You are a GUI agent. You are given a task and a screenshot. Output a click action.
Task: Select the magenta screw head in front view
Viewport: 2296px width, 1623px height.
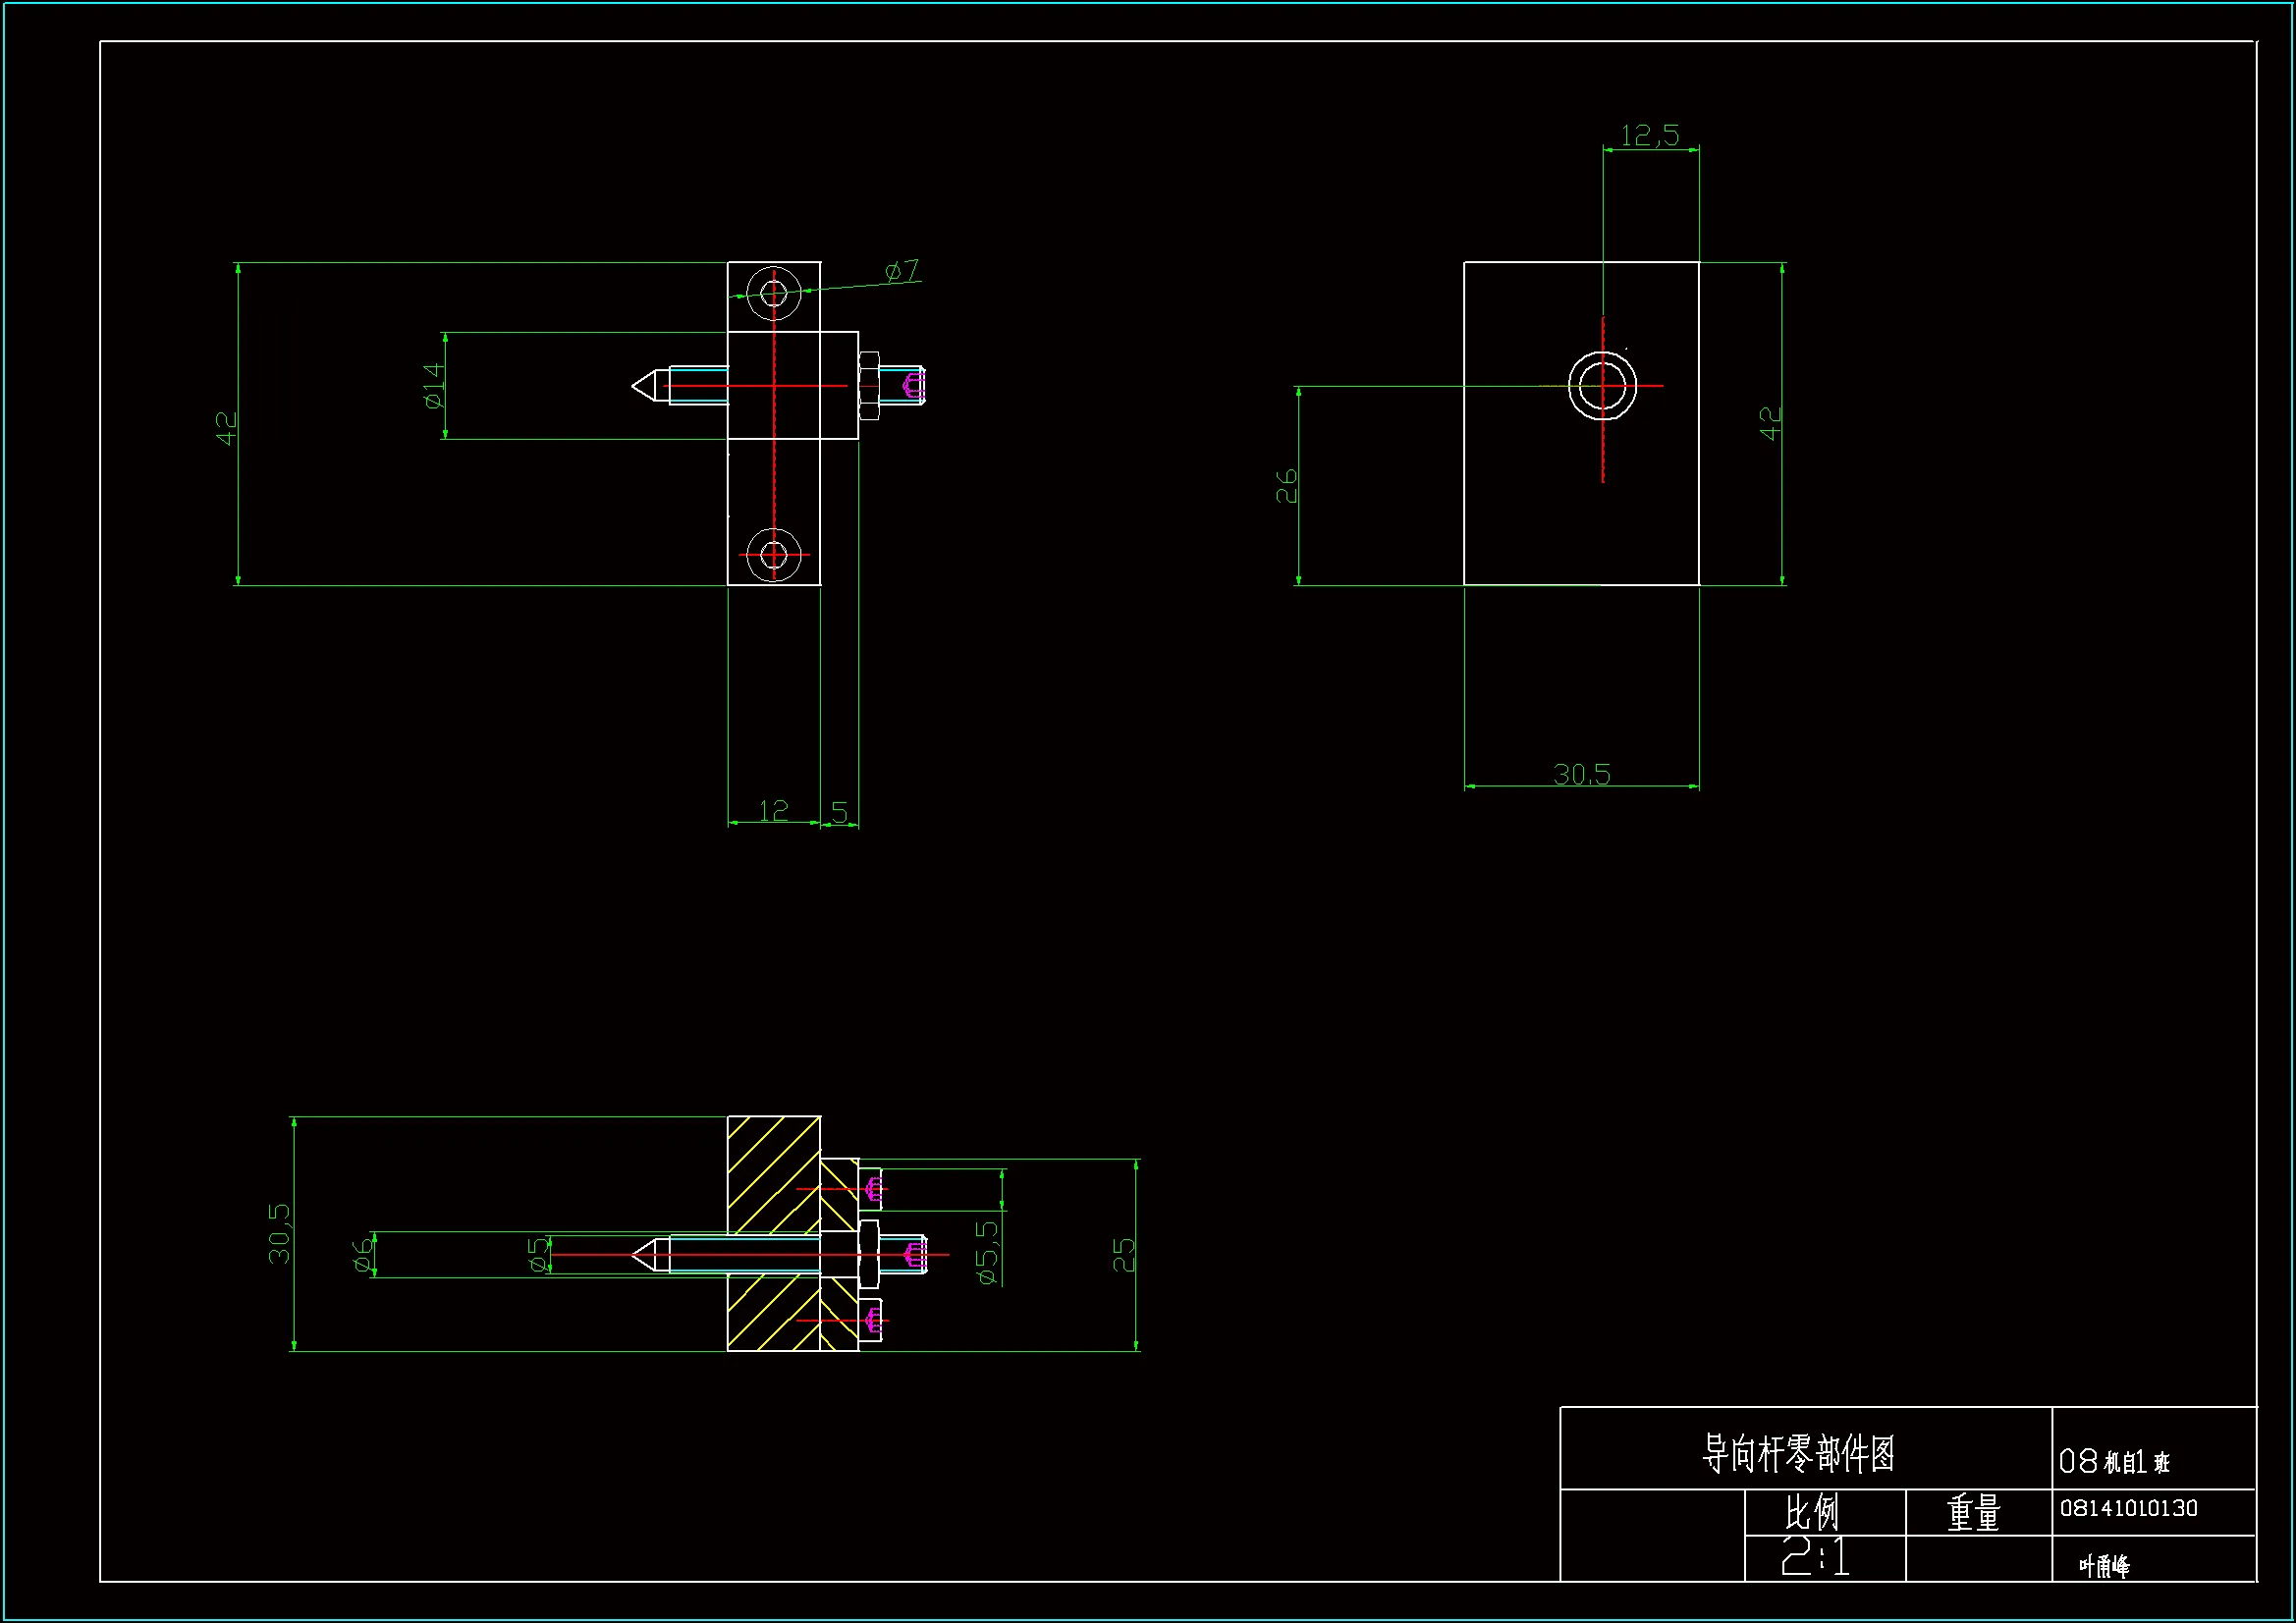pyautogui.click(x=912, y=385)
